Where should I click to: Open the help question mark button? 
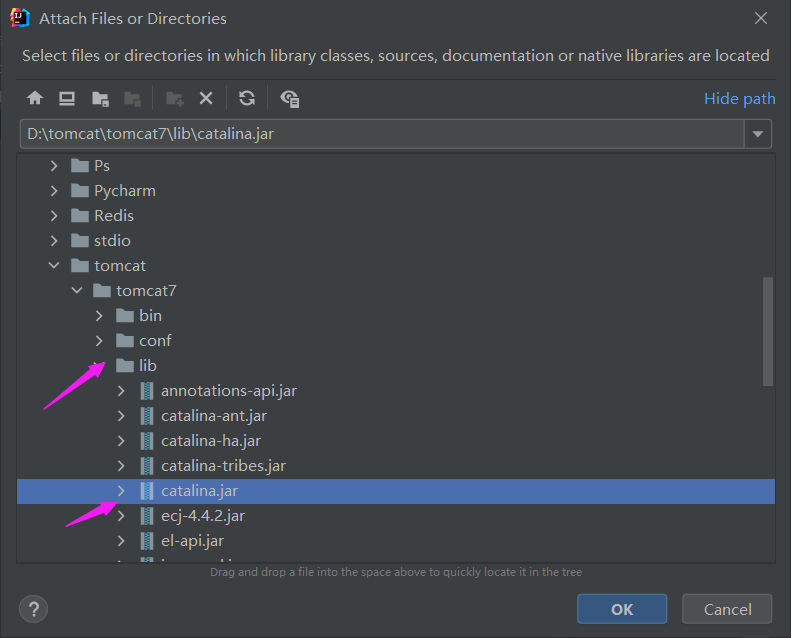pos(33,609)
